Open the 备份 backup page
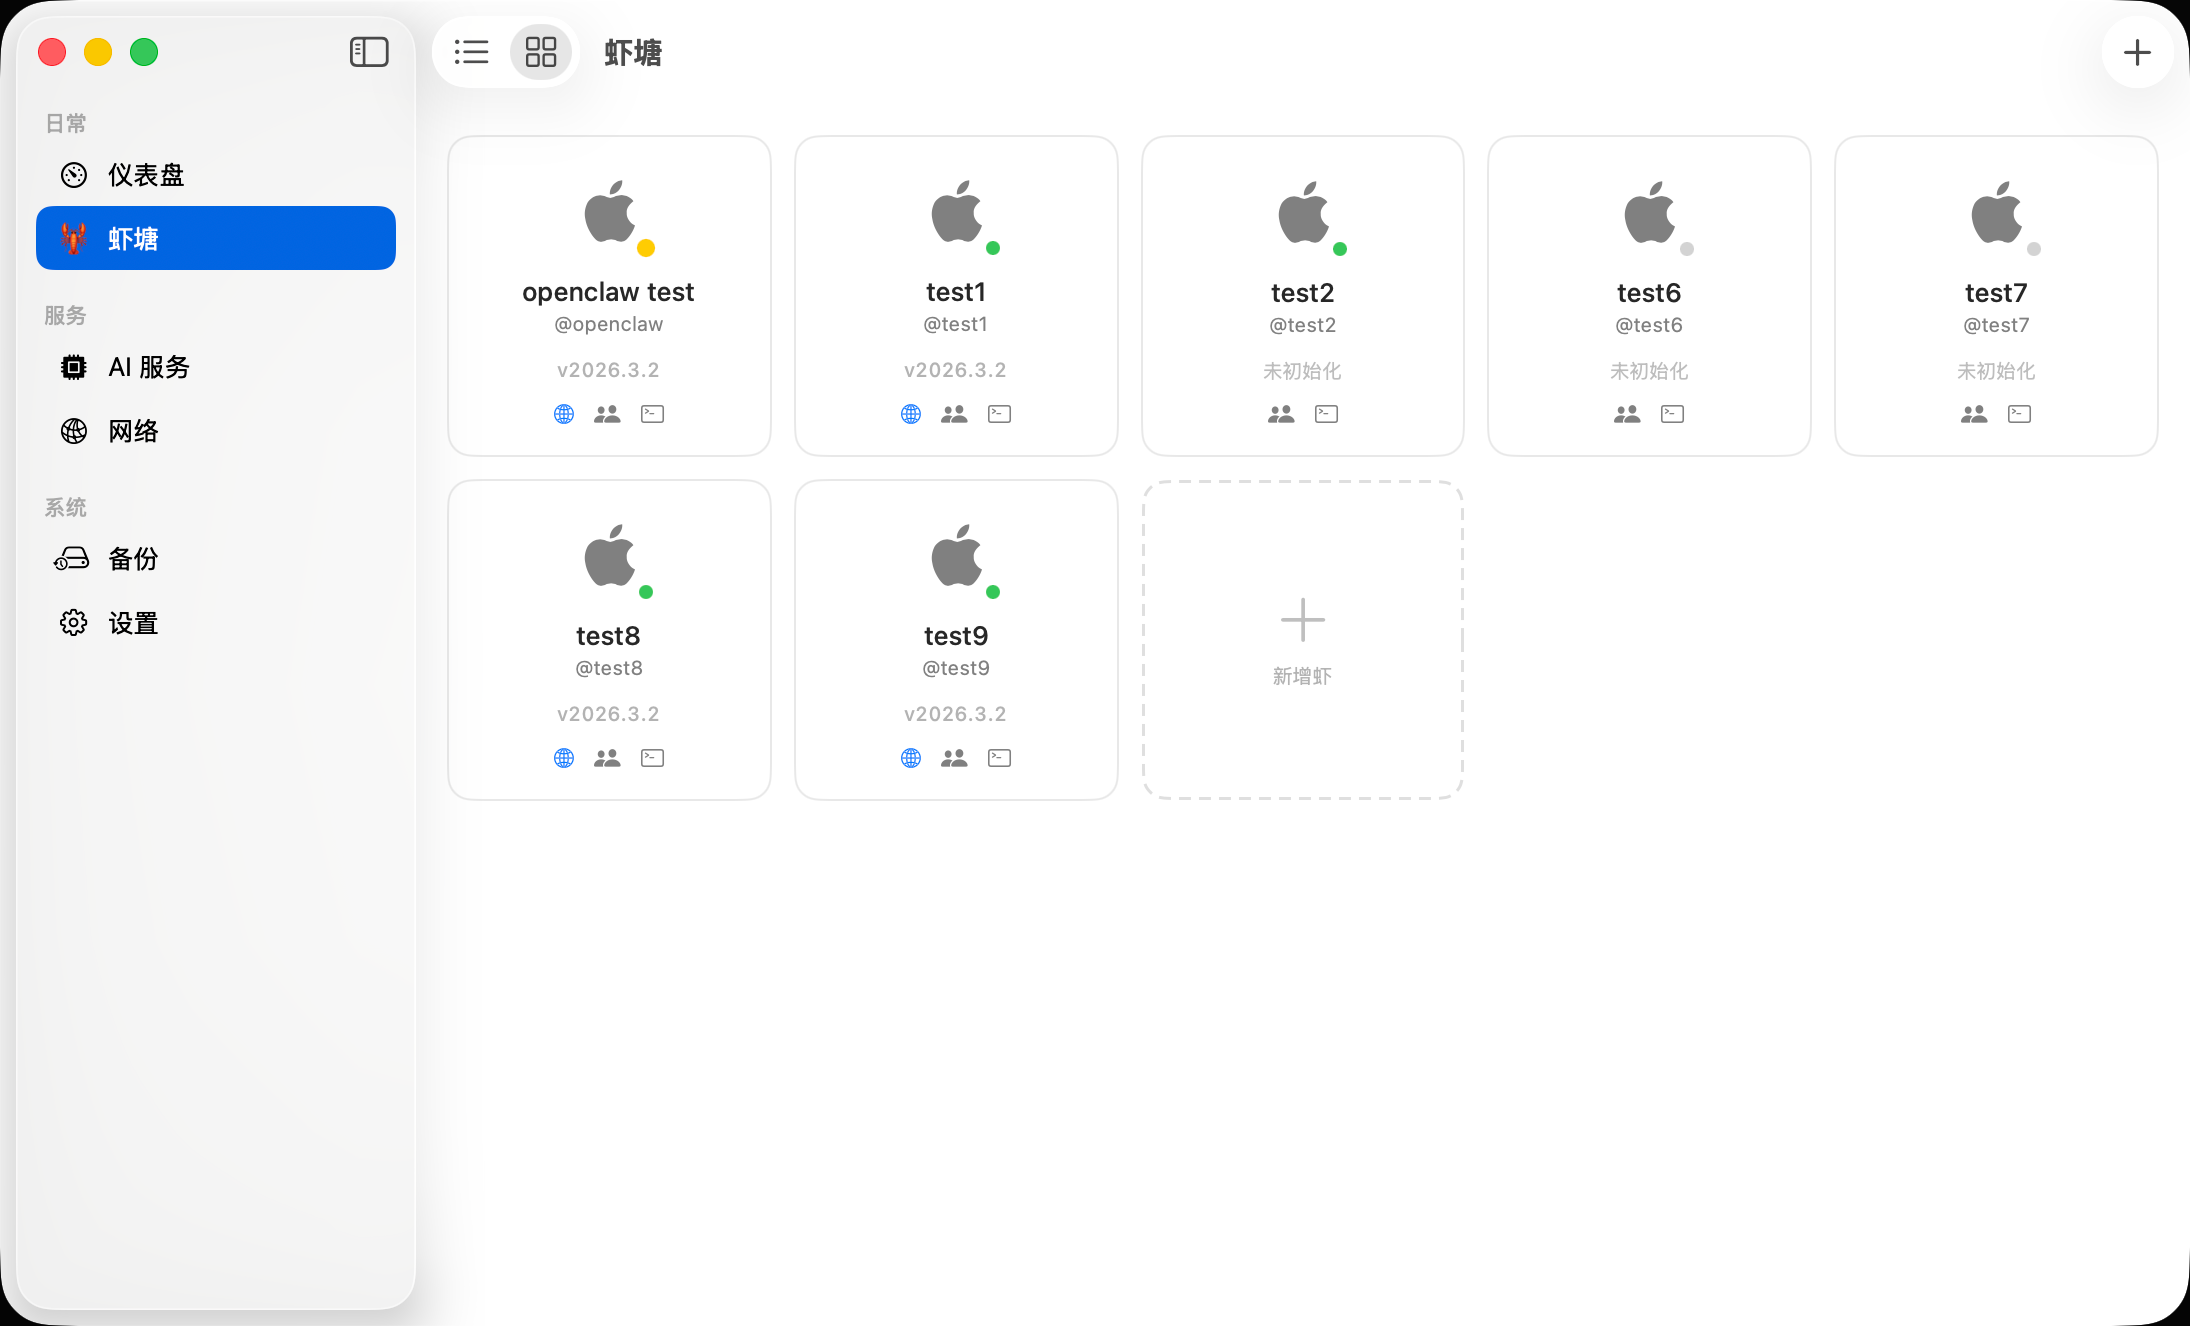Screen dimensions: 2190x1326 [216, 559]
